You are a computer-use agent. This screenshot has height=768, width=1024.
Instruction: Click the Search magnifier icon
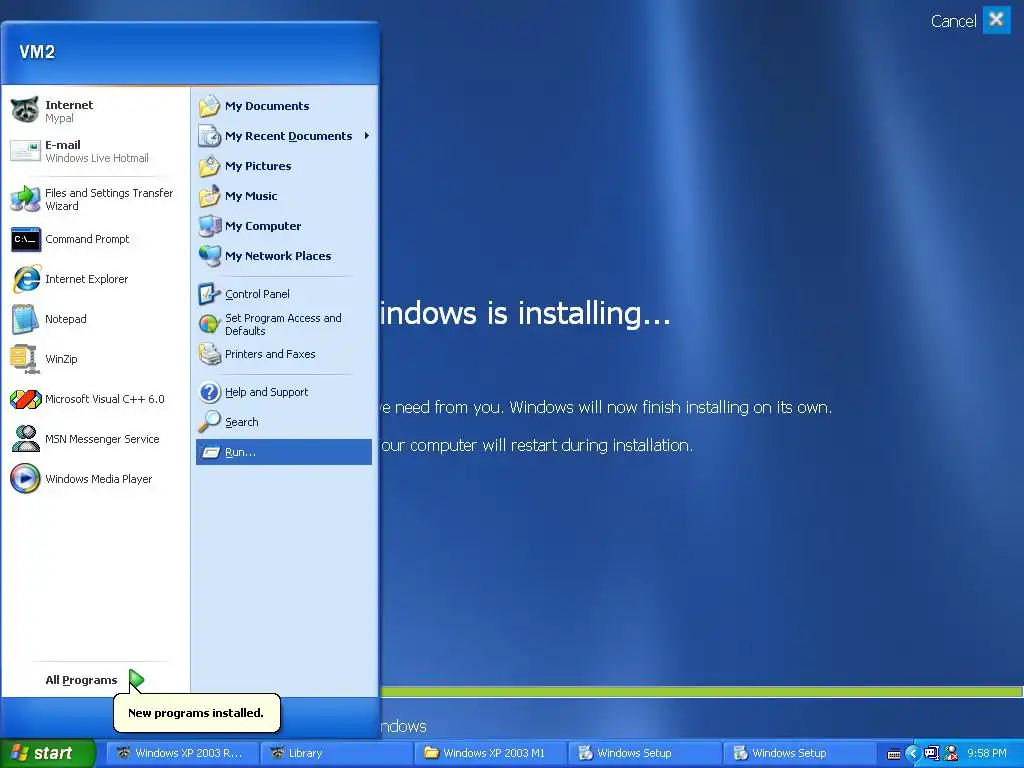coord(210,422)
